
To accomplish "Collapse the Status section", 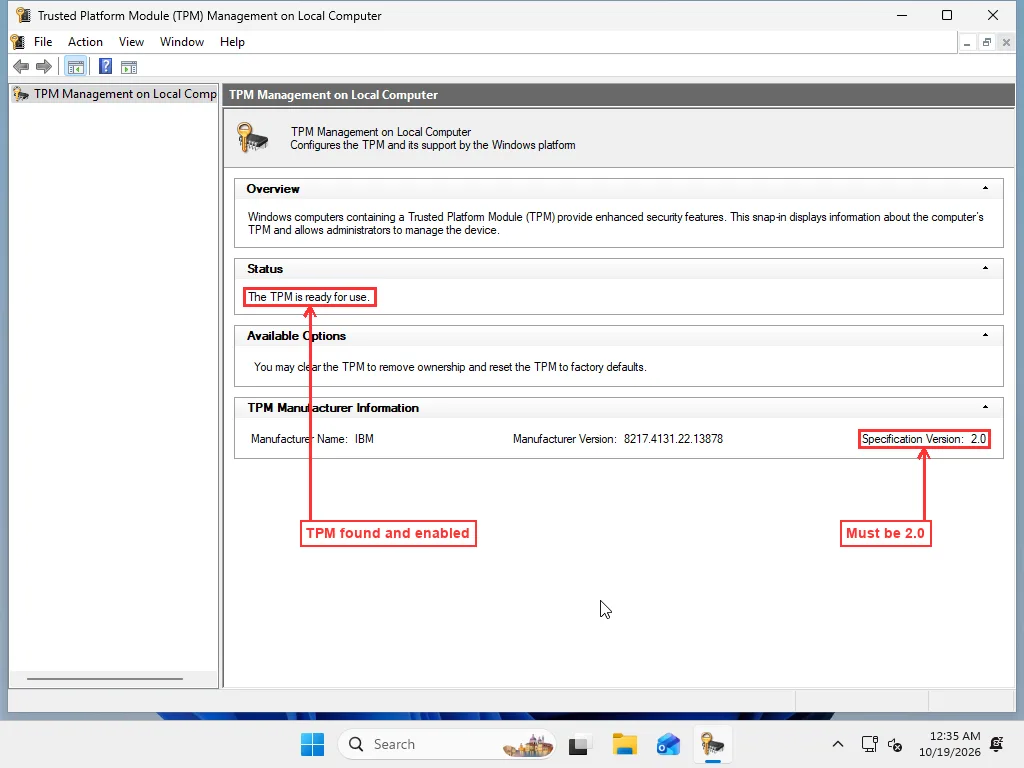I will [x=985, y=268].
